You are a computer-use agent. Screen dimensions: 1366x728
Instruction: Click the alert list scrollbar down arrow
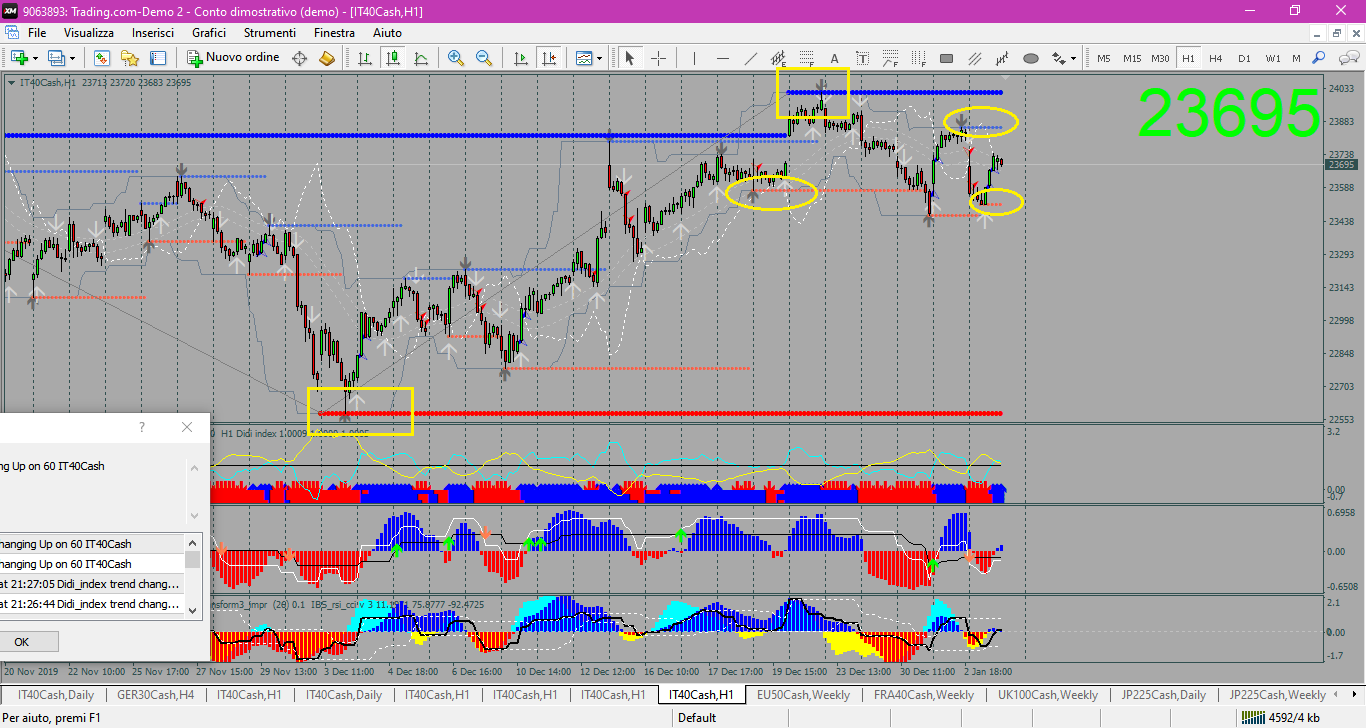coord(193,609)
